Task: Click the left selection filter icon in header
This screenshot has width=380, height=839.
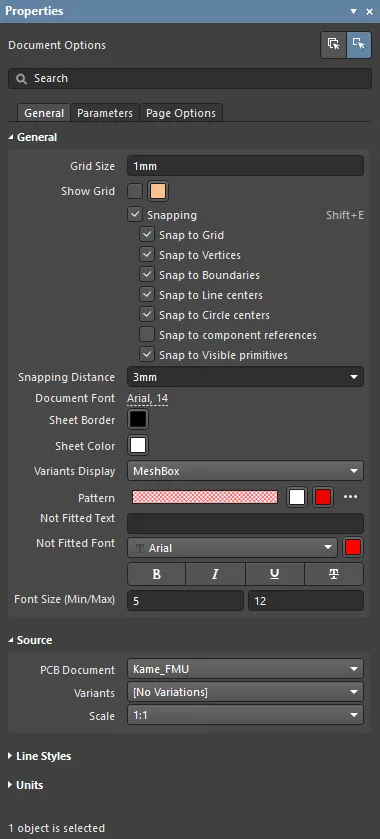Action: 333,44
